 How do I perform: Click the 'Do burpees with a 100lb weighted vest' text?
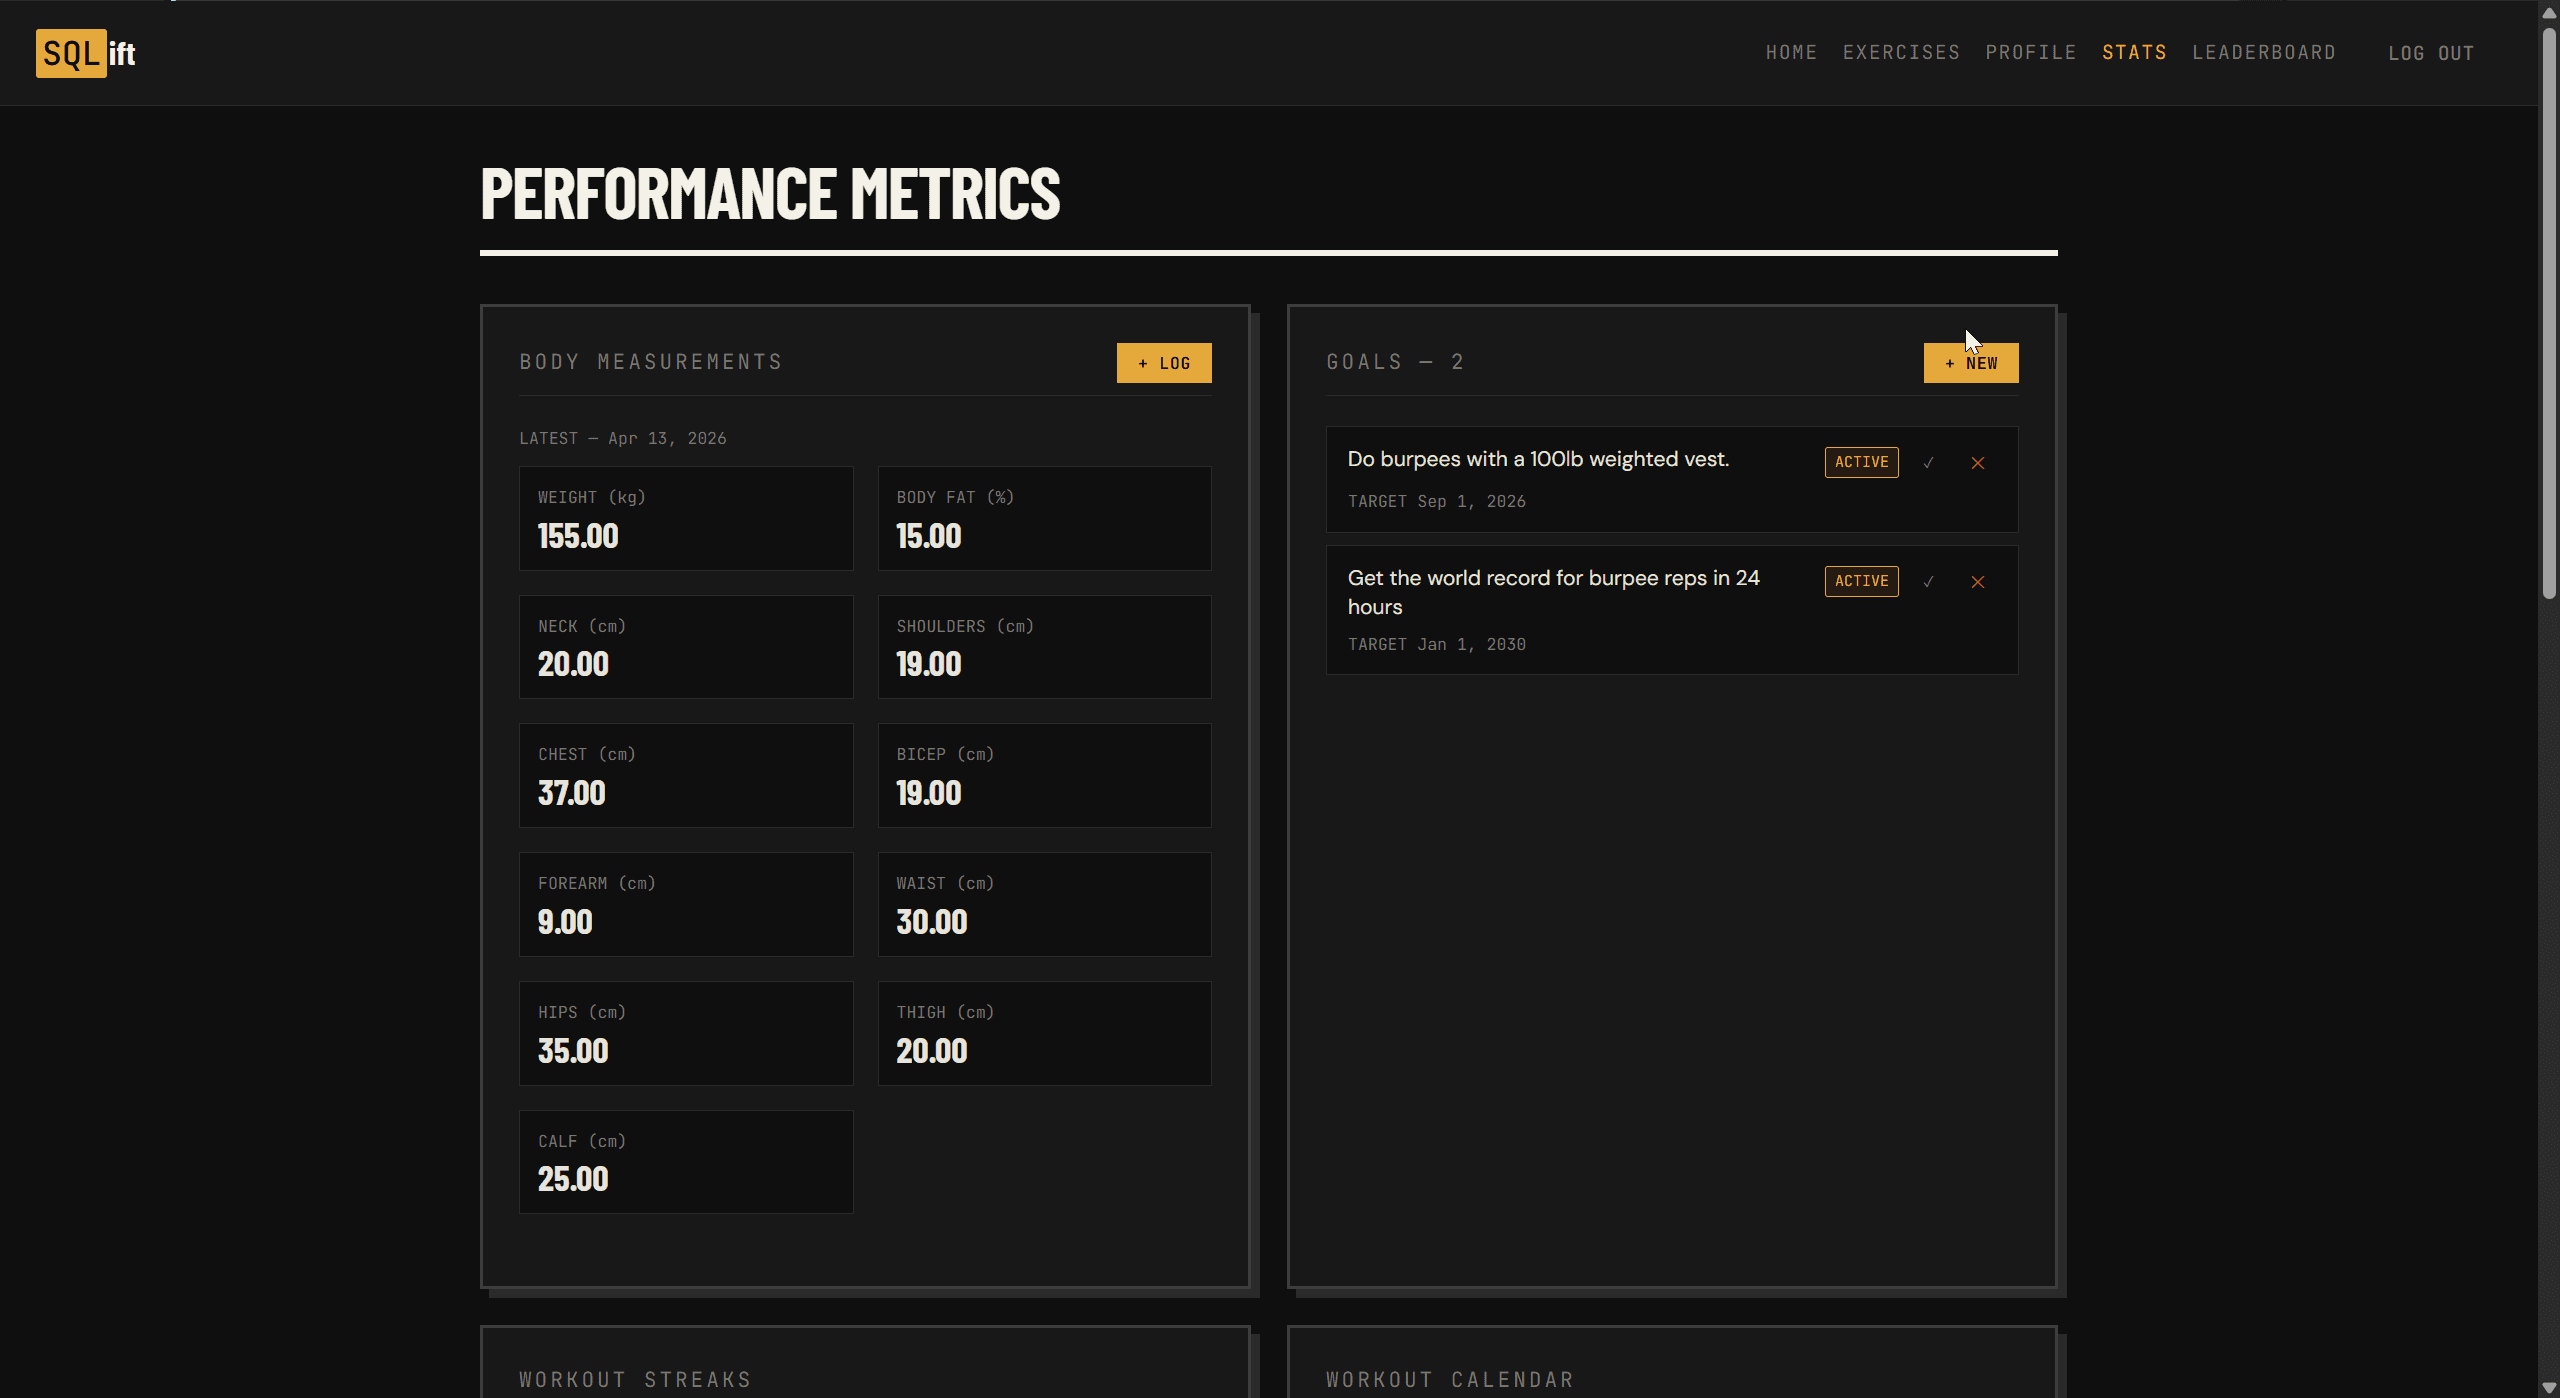tap(1538, 459)
